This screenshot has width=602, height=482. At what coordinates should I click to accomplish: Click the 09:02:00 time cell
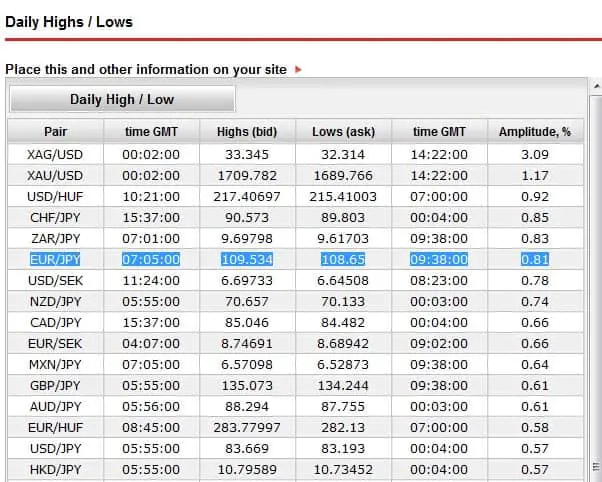[439, 343]
